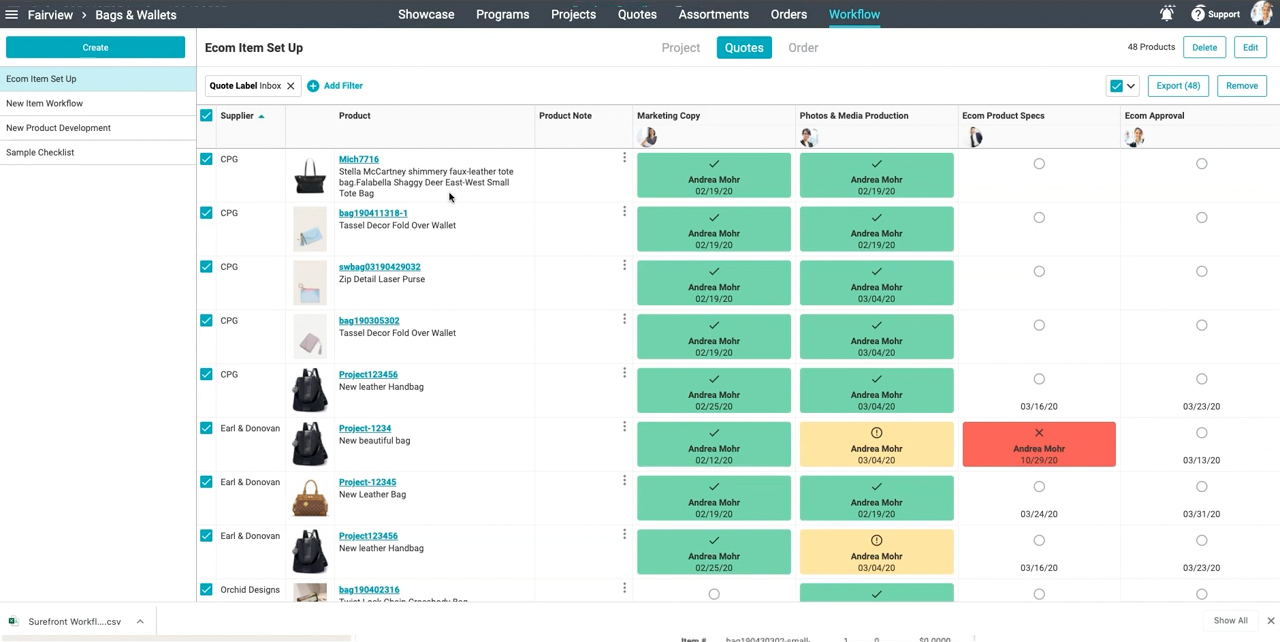This screenshot has height=642, width=1280.
Task: Toggle the select-all checkbox in header
Action: point(206,116)
